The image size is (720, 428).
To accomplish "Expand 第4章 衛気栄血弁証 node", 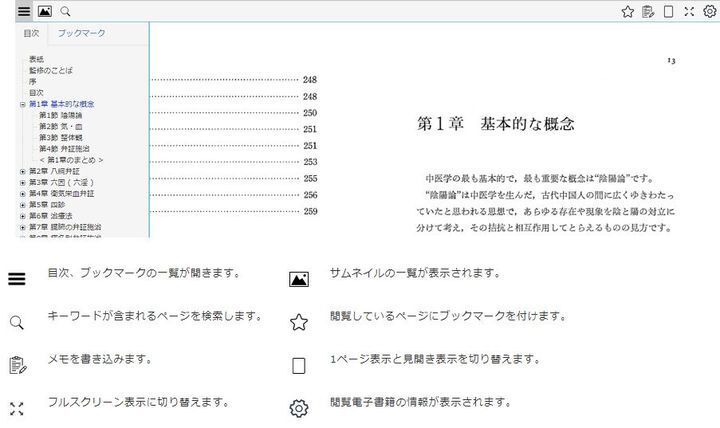I will [x=22, y=194].
